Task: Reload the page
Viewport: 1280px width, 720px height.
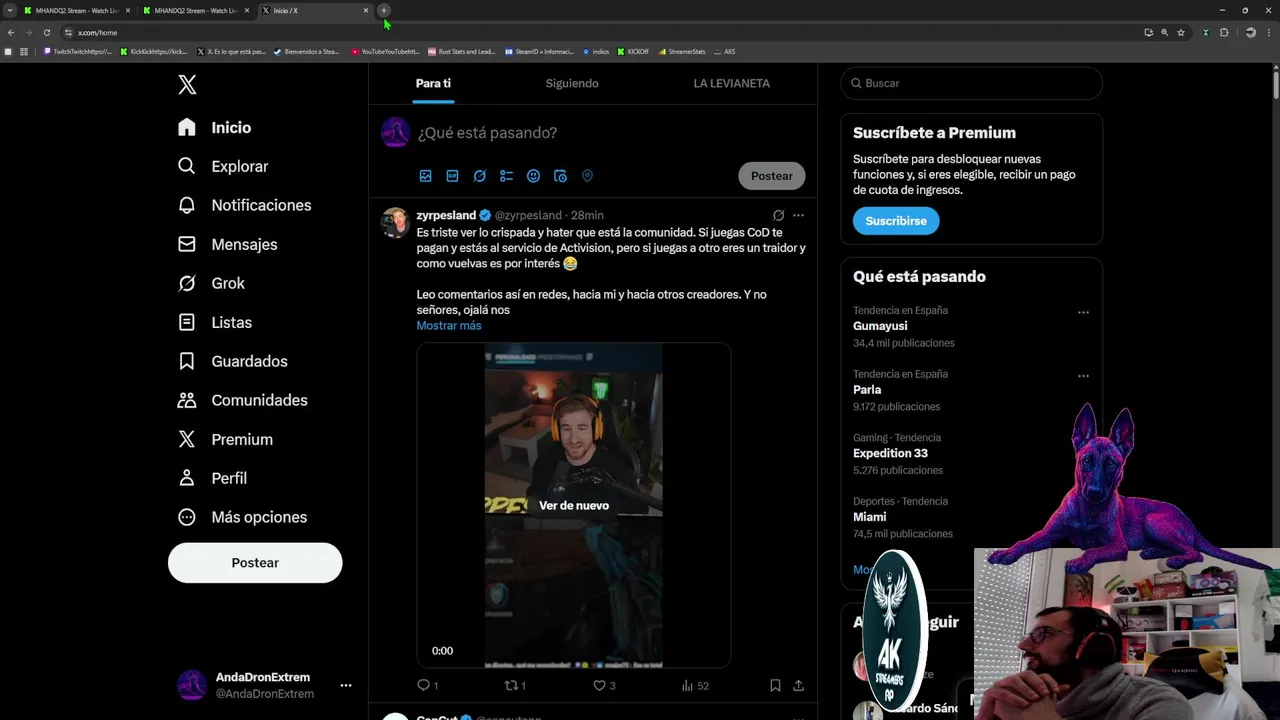Action: [46, 32]
